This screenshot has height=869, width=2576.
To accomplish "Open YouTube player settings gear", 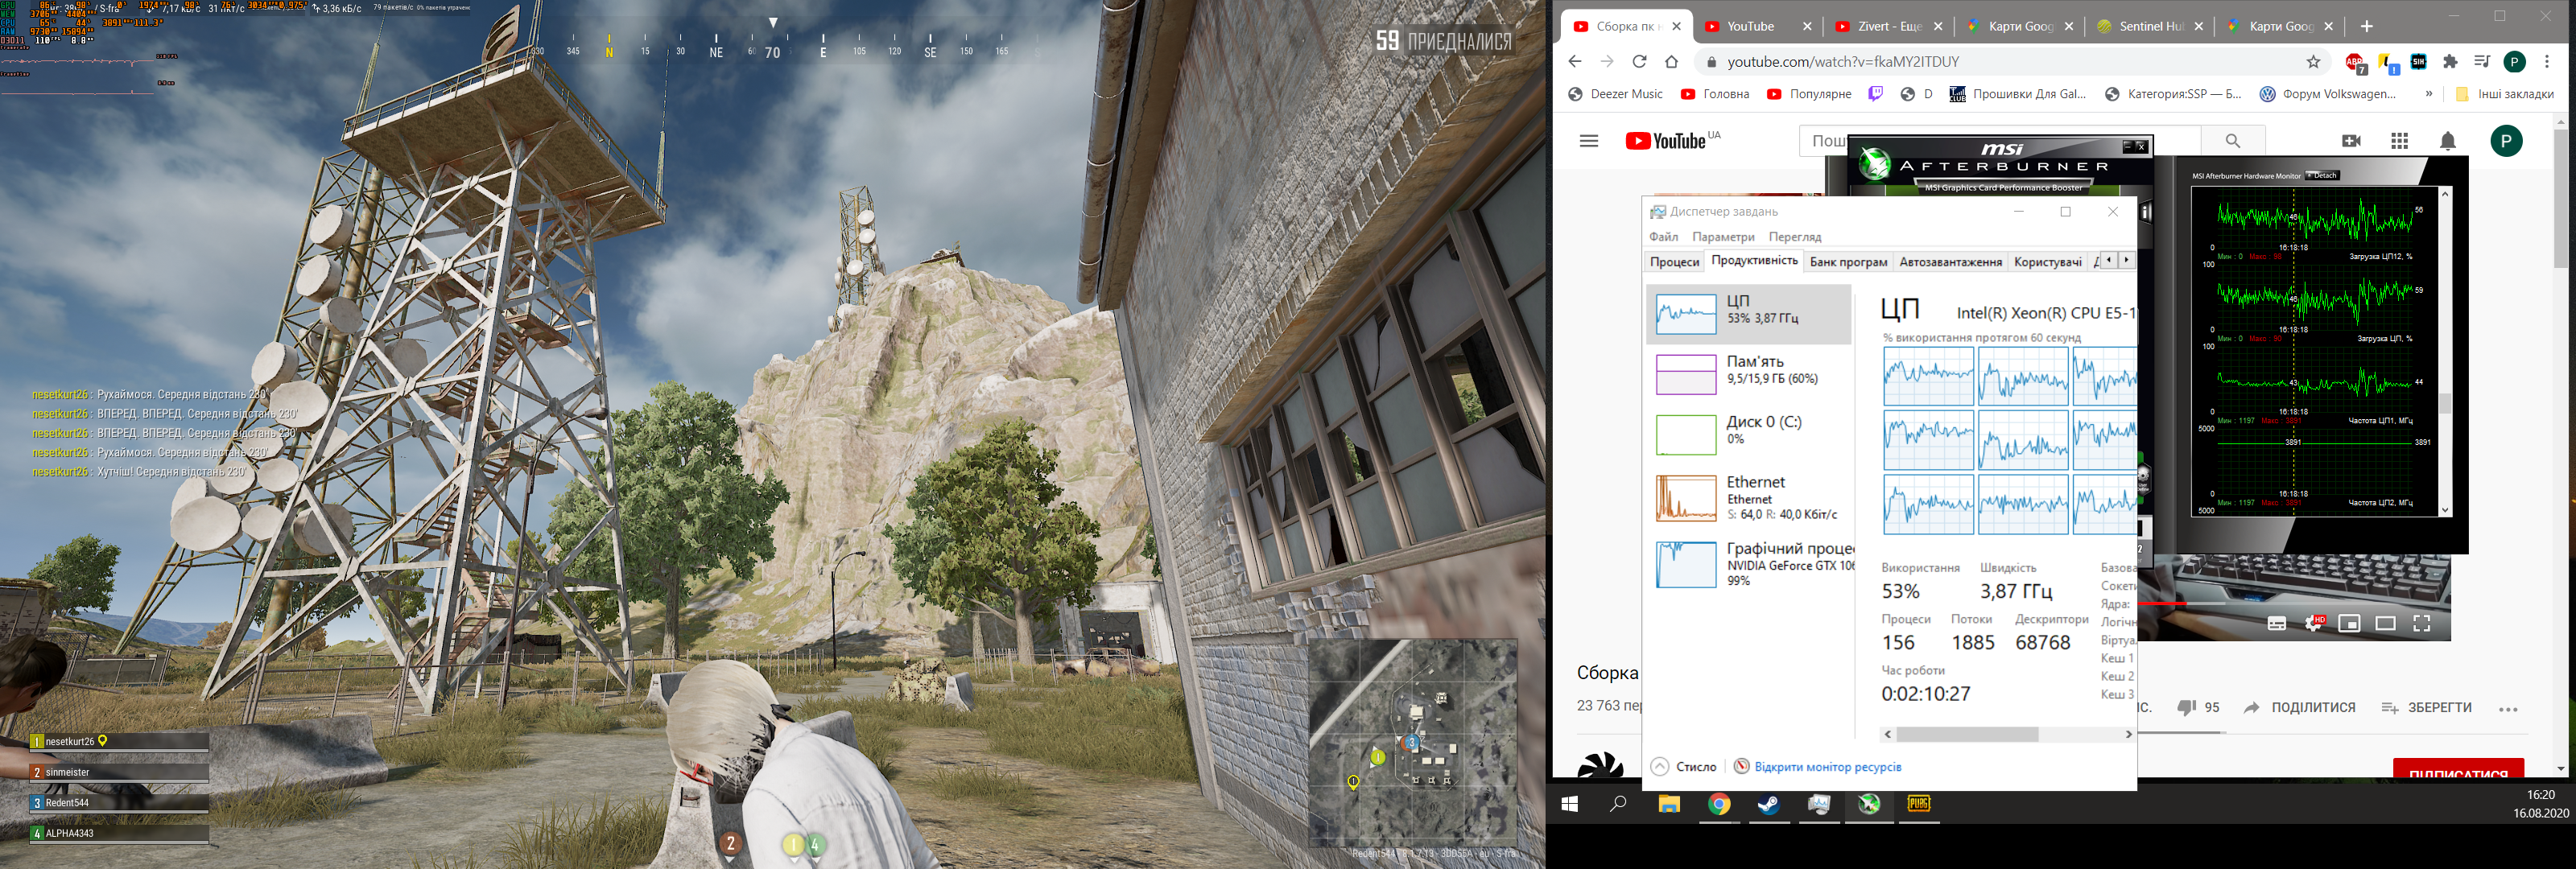I will pyautogui.click(x=2313, y=623).
